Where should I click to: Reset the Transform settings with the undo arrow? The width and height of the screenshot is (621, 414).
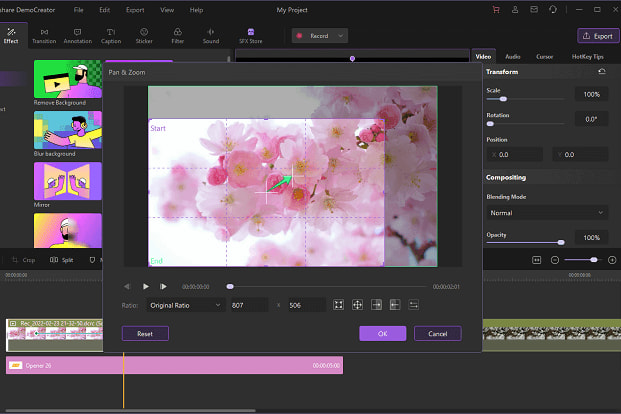tap(601, 73)
